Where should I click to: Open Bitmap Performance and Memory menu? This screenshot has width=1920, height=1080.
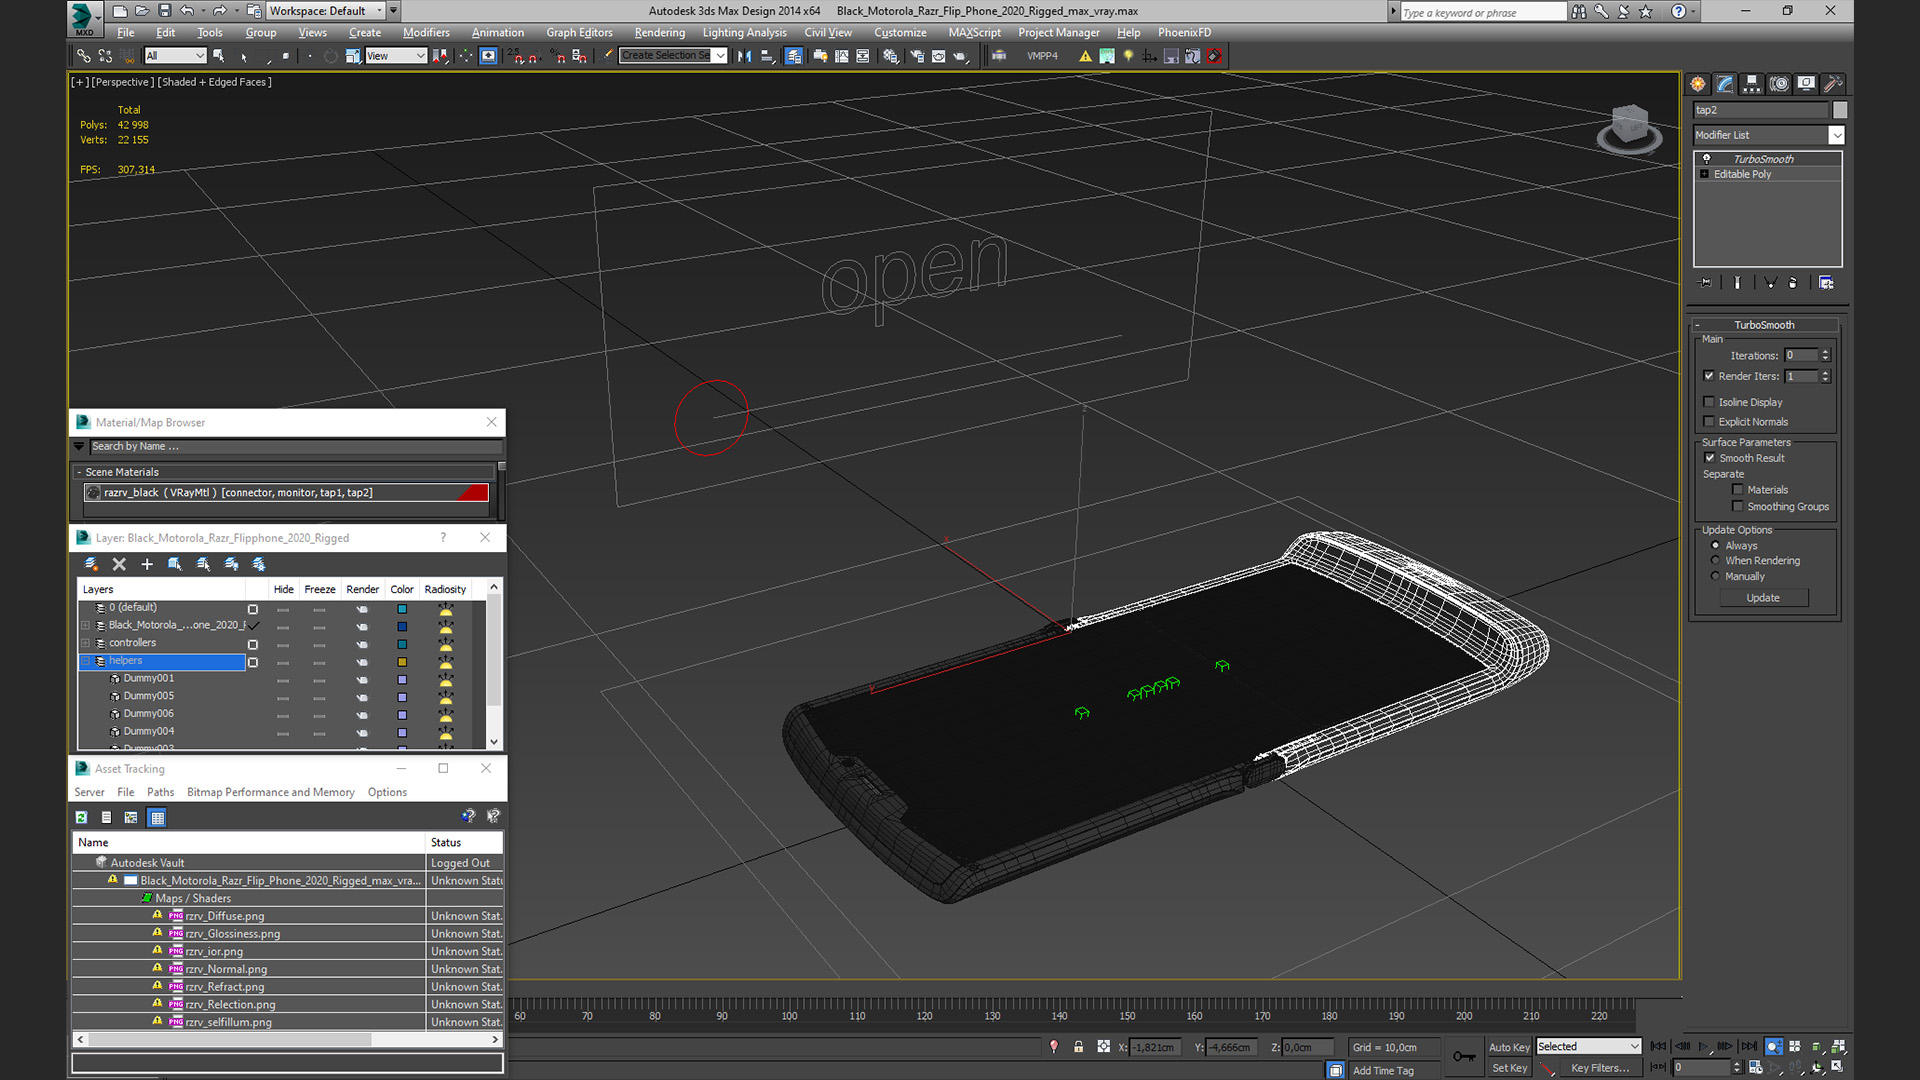tap(270, 792)
